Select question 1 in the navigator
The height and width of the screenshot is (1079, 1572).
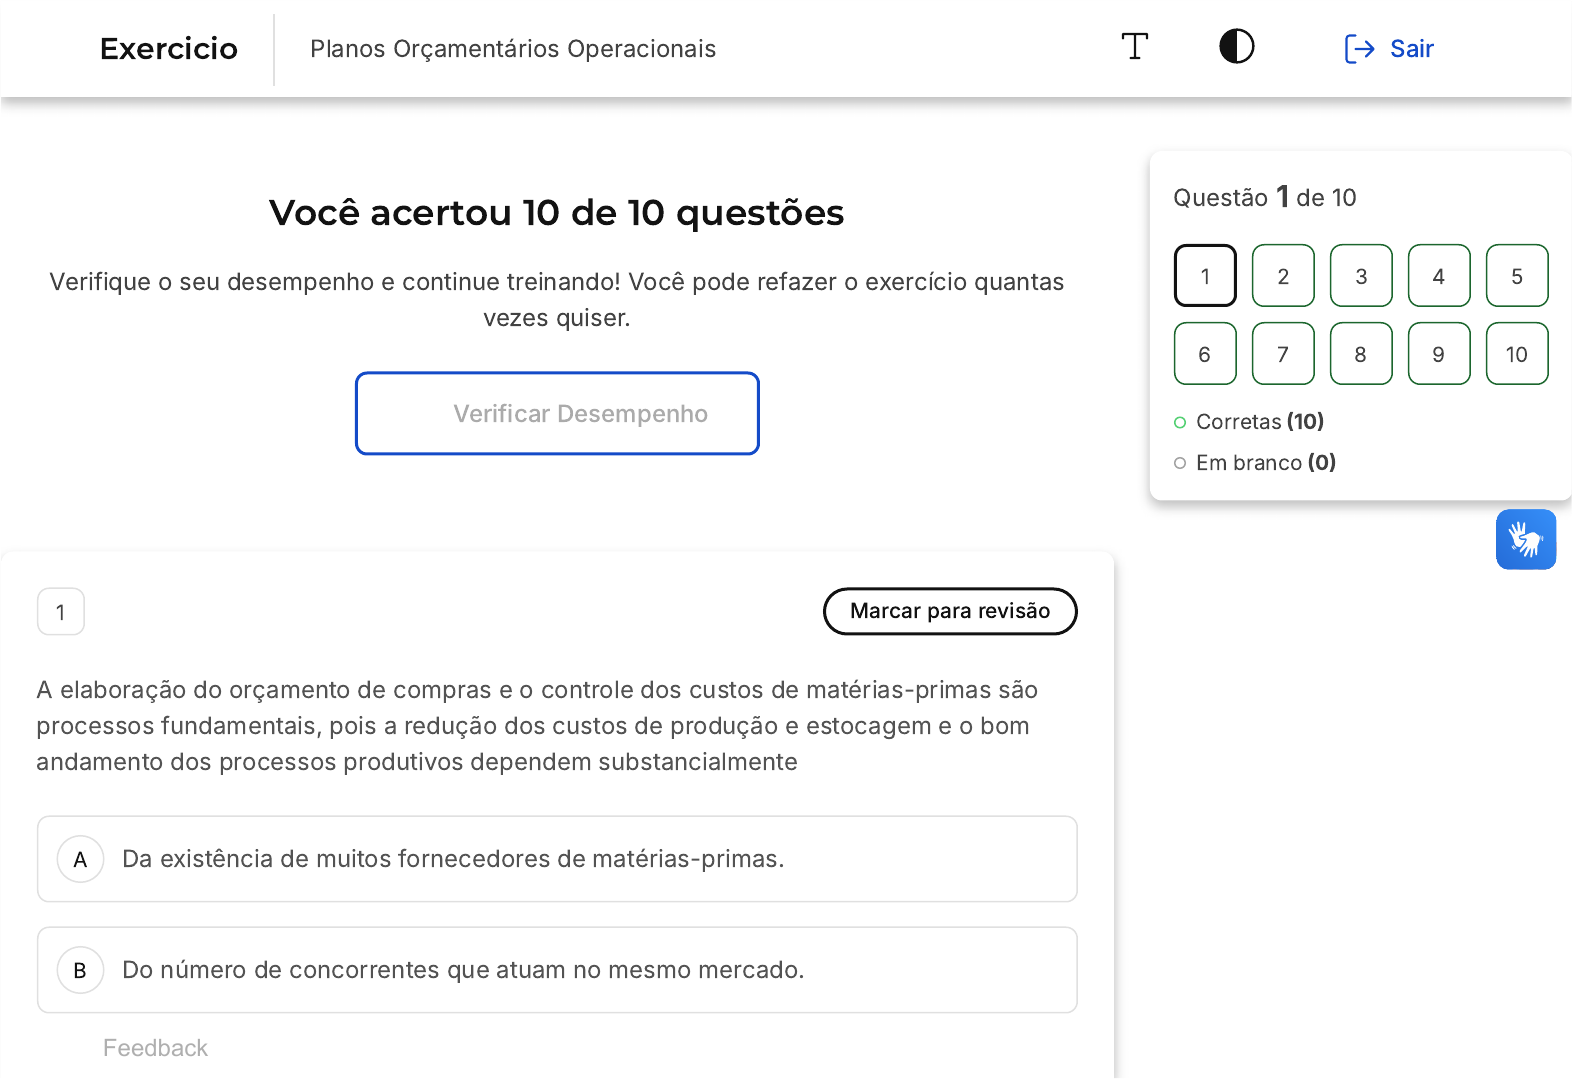(x=1205, y=276)
